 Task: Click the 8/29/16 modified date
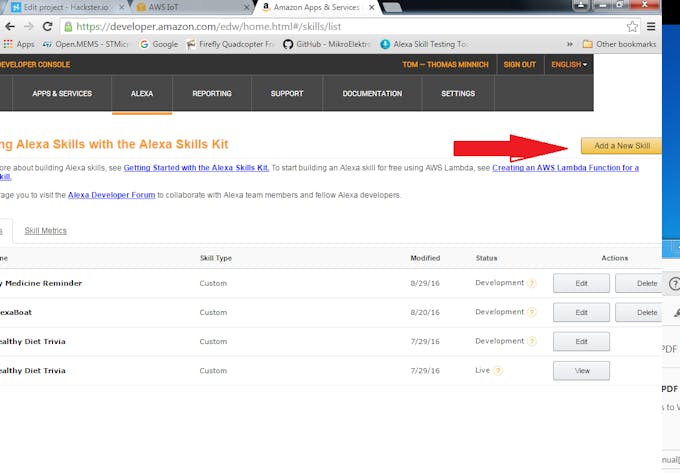pos(425,283)
